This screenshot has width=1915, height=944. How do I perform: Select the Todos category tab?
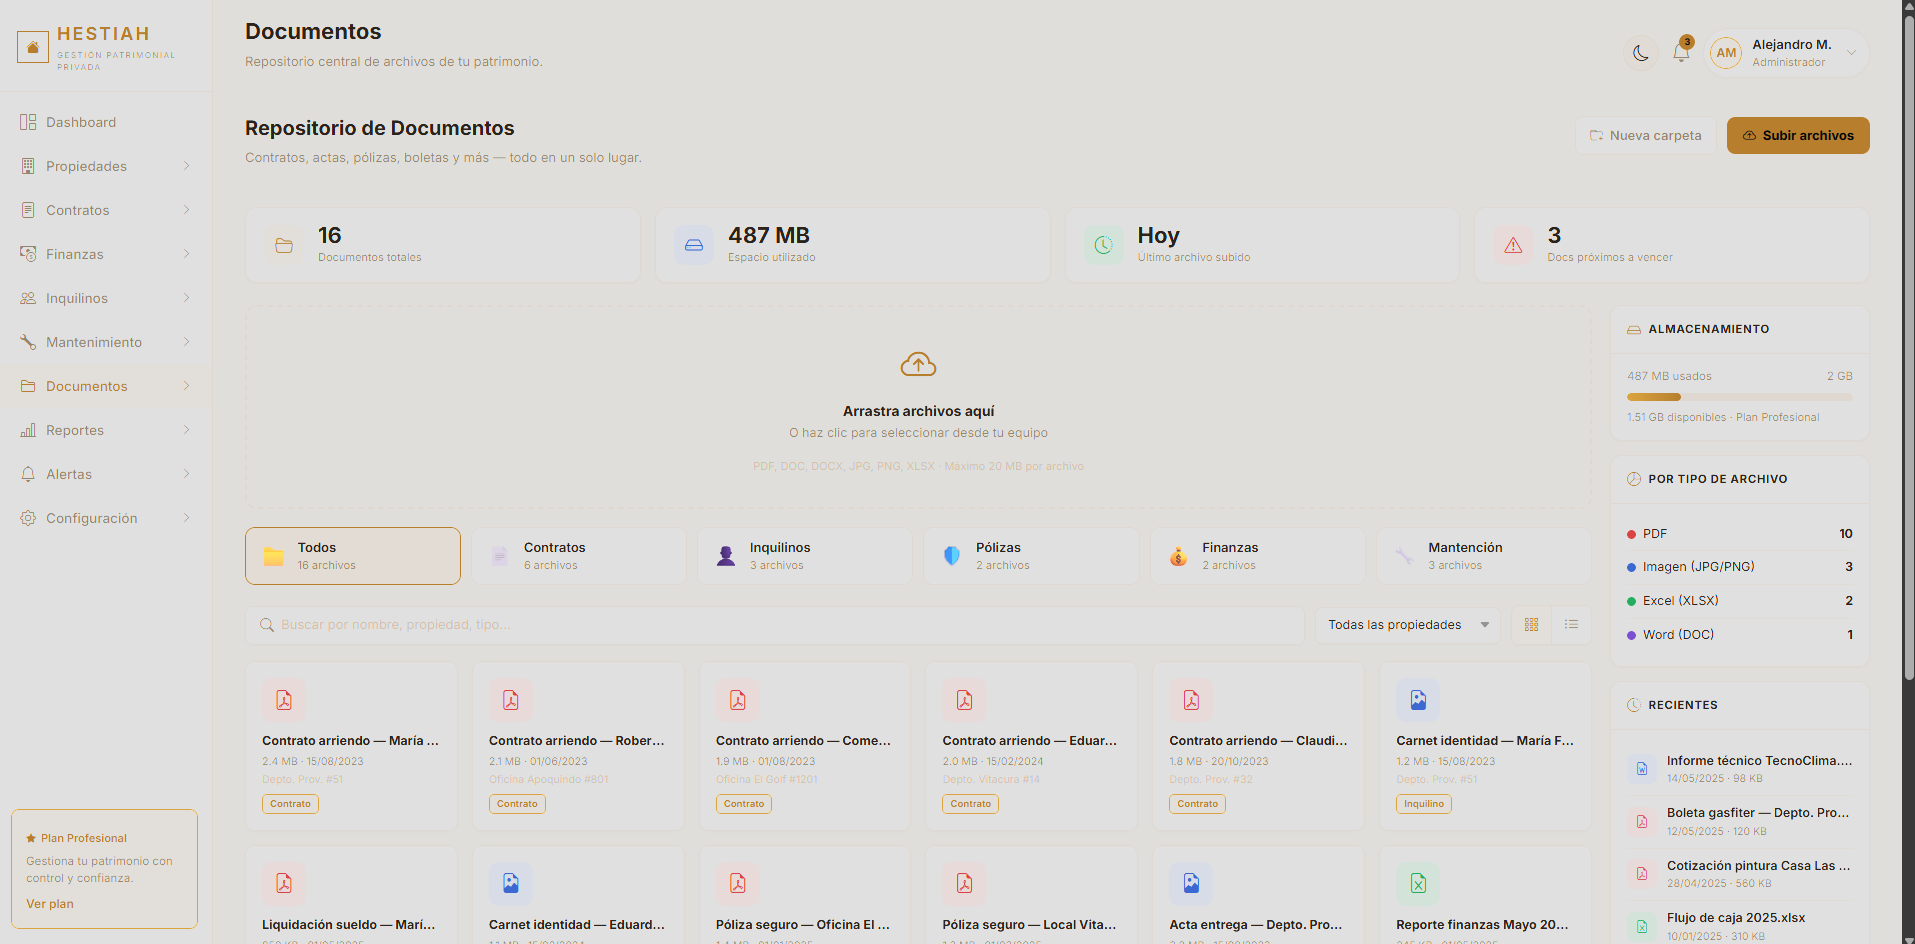coord(353,556)
